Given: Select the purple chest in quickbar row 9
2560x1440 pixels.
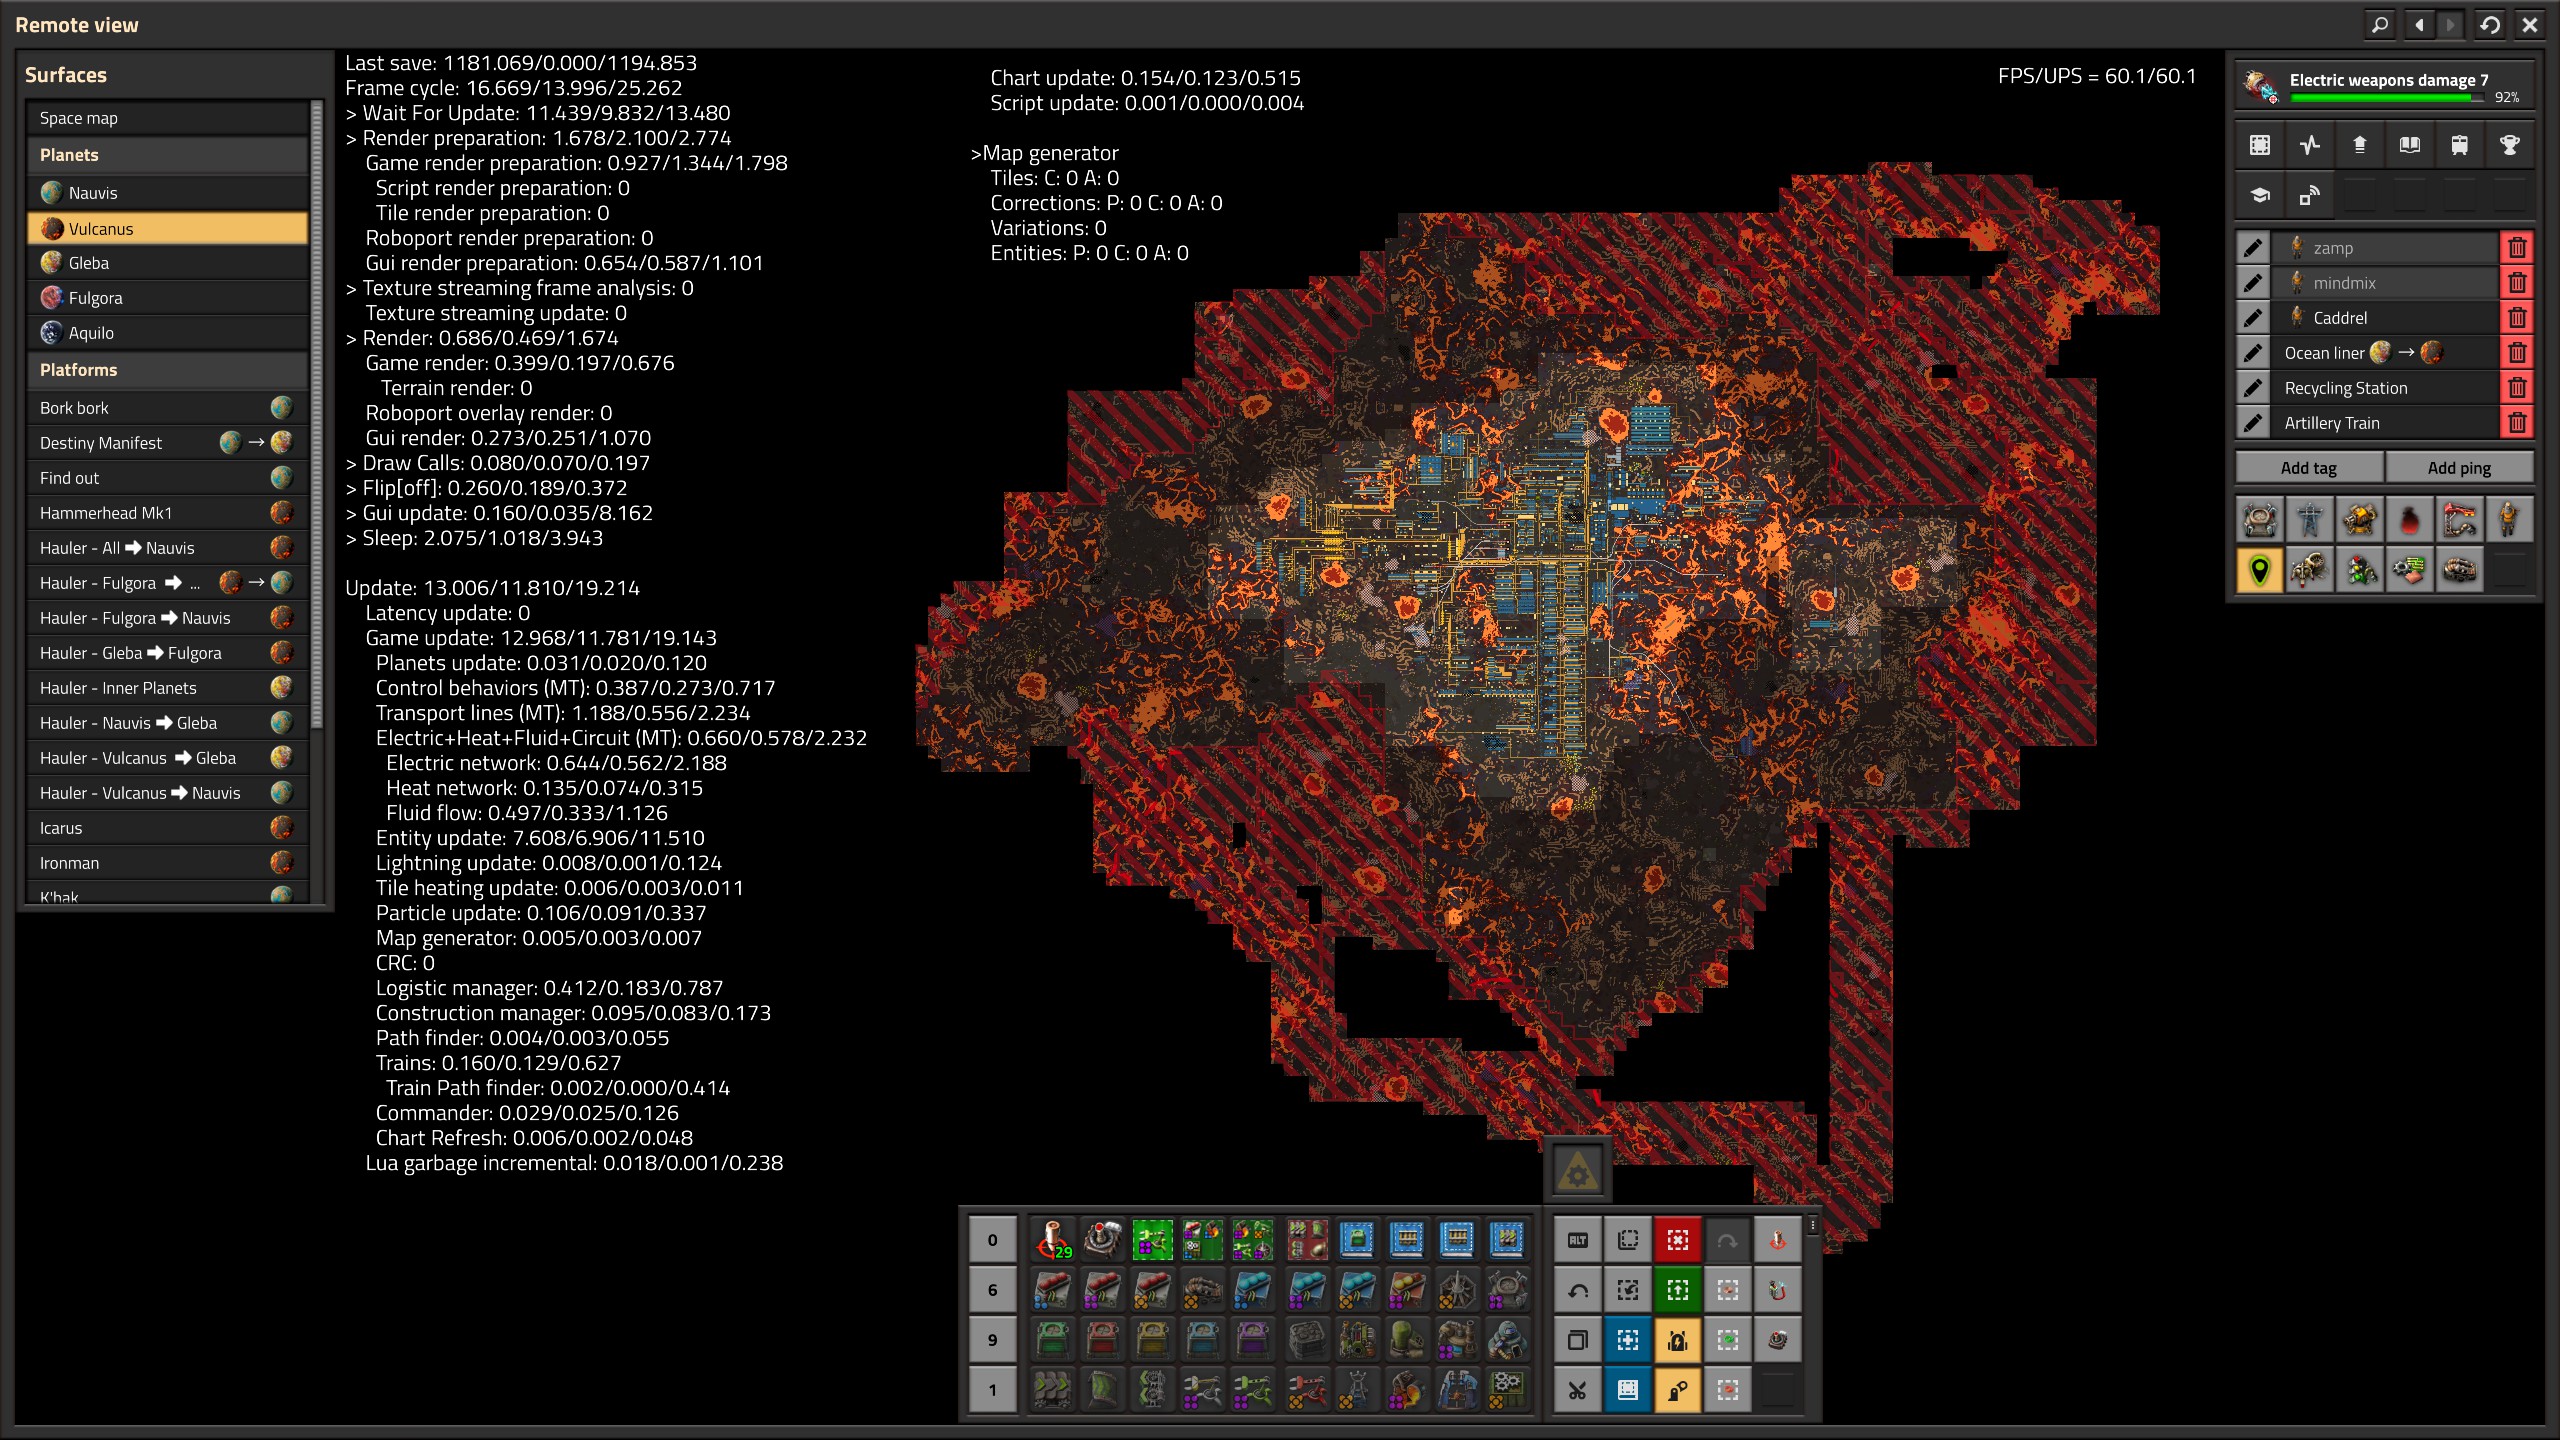Looking at the screenshot, I should (x=1252, y=1340).
